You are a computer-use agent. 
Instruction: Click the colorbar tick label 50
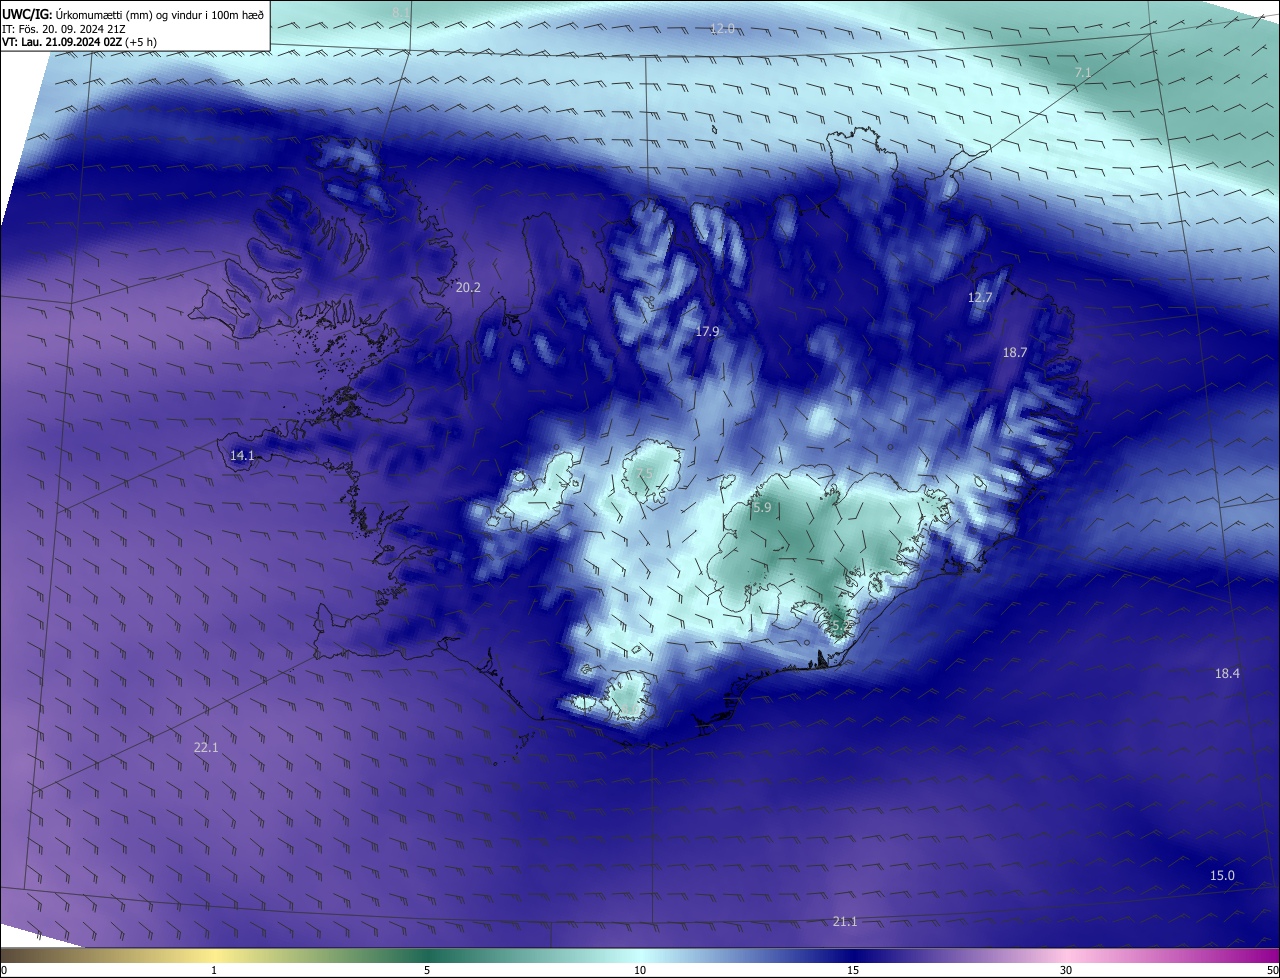1272,970
